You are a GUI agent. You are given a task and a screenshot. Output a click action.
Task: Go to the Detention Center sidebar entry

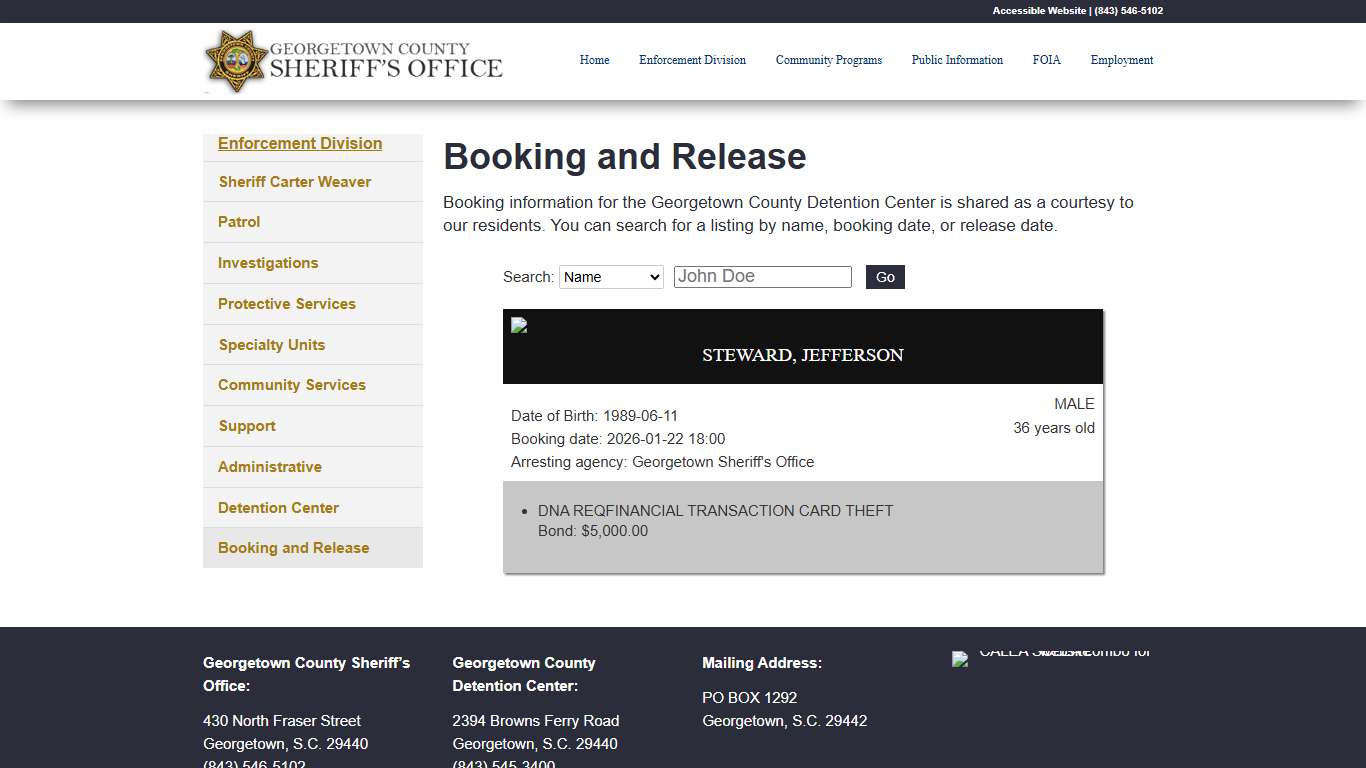pyautogui.click(x=277, y=507)
